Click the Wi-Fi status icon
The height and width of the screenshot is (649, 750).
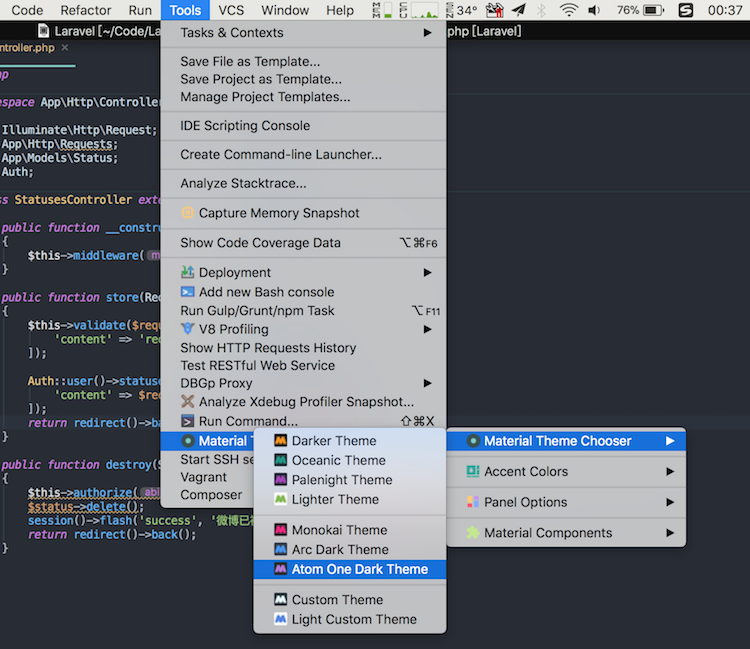pos(568,10)
